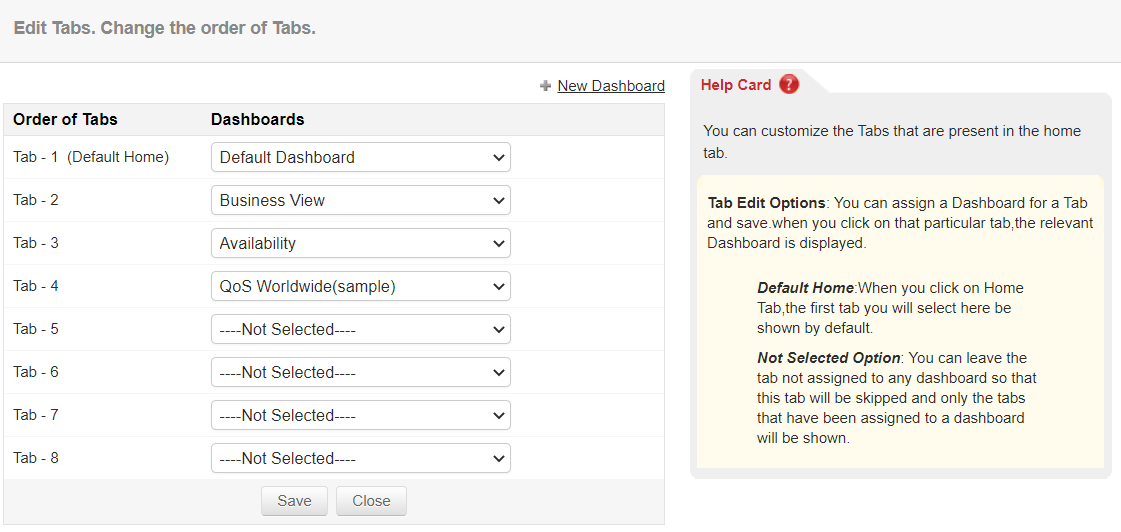The height and width of the screenshot is (532, 1121).
Task: Click the Close button
Action: 371,501
